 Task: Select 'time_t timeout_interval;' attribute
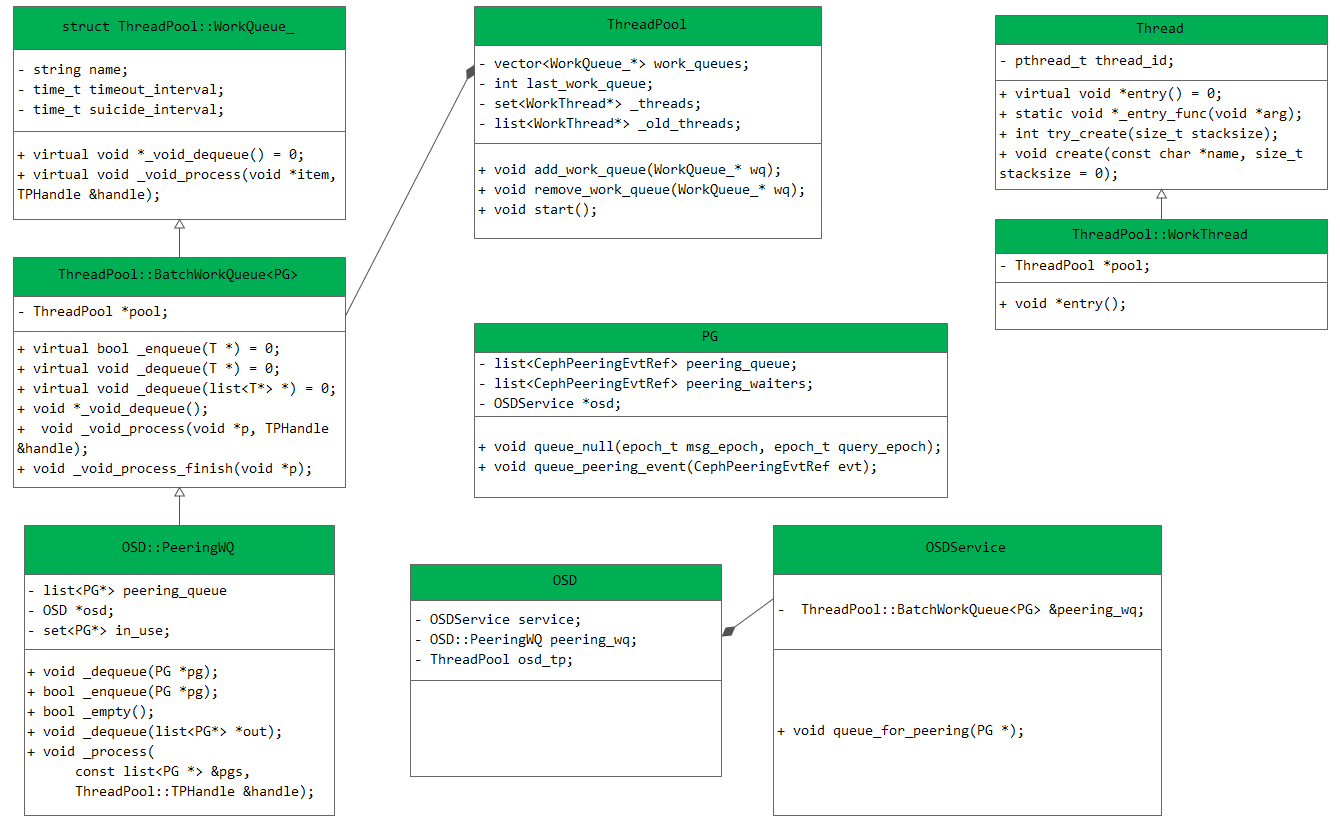pos(121,90)
